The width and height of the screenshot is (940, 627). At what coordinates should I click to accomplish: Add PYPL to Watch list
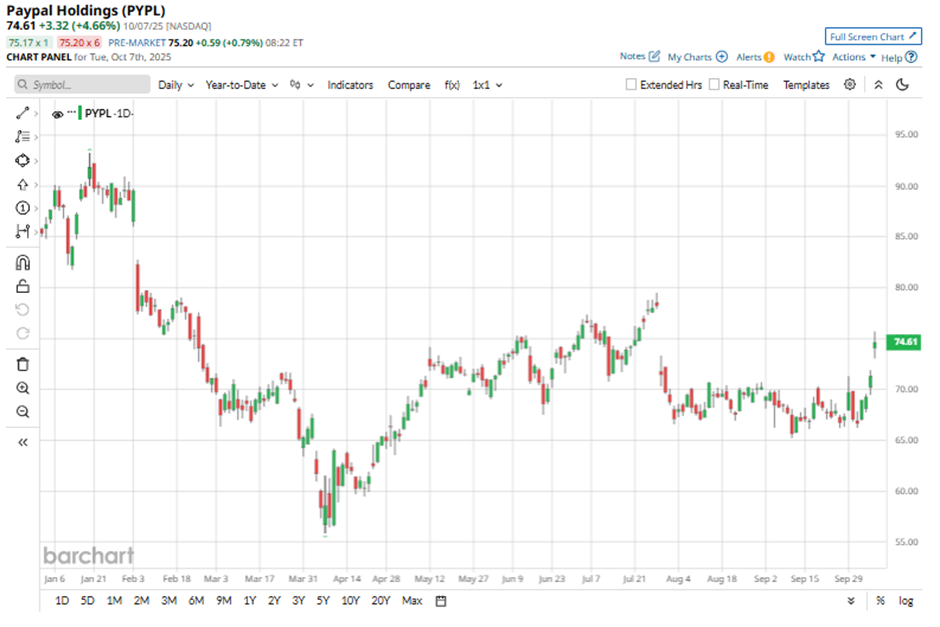pyautogui.click(x=804, y=57)
